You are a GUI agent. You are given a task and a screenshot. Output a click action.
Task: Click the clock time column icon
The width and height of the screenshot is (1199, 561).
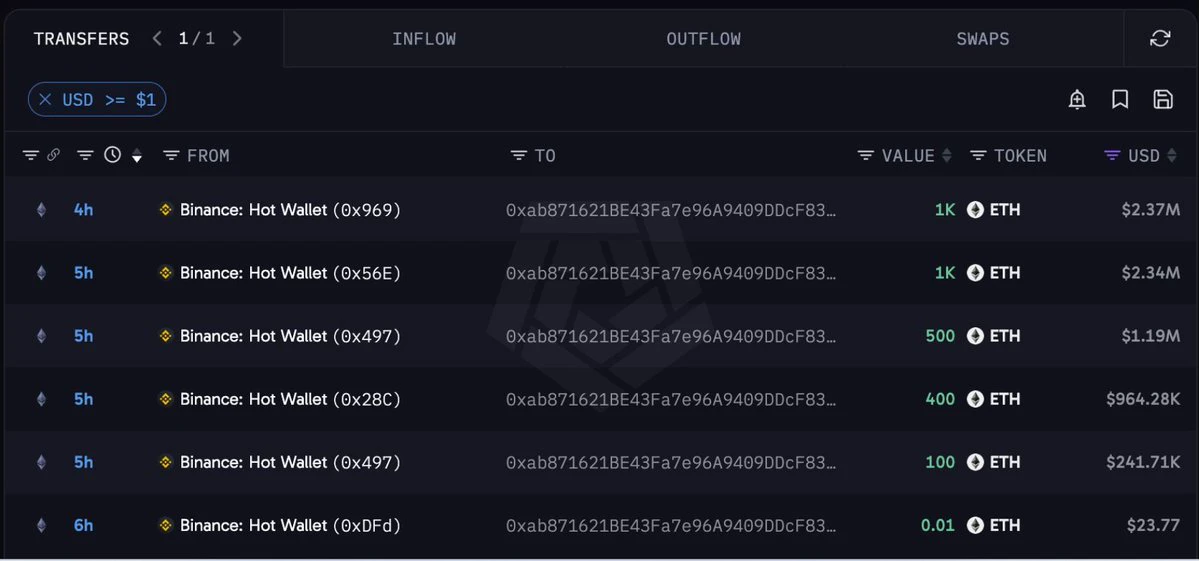click(112, 156)
